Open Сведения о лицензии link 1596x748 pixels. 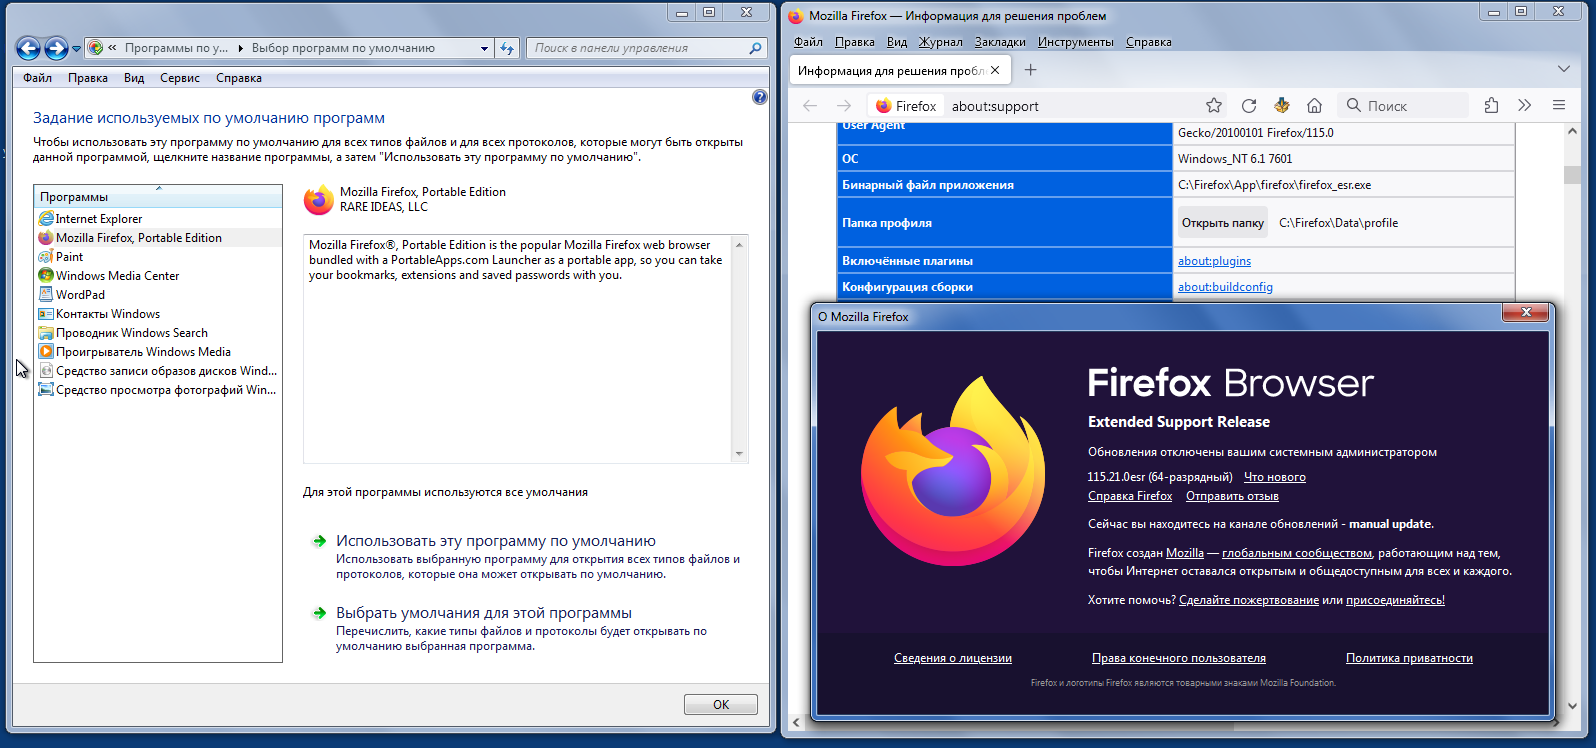[953, 658]
